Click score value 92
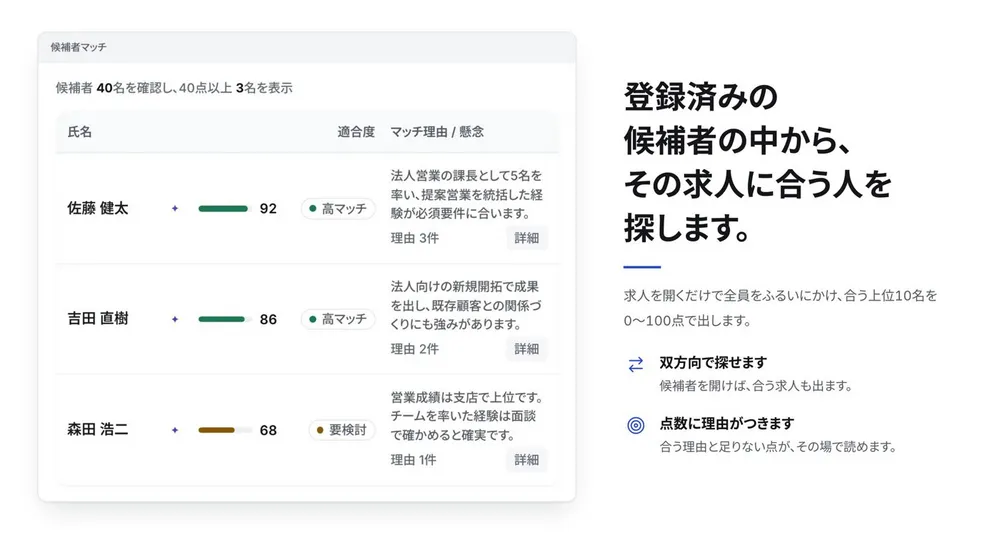 pos(268,209)
